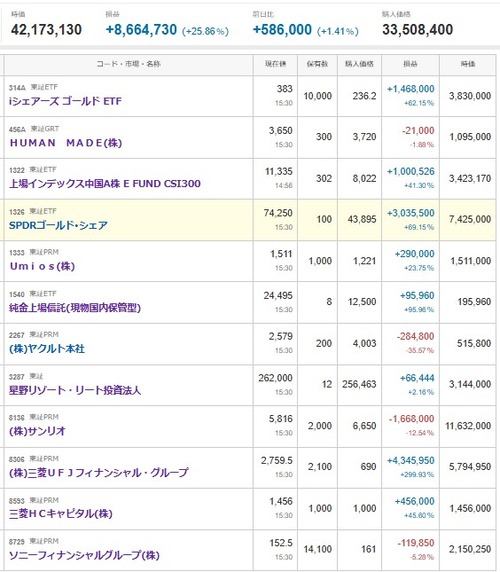This screenshot has width=500, height=572.
Task: Click the 購入価格 column header in table
Action: (359, 64)
